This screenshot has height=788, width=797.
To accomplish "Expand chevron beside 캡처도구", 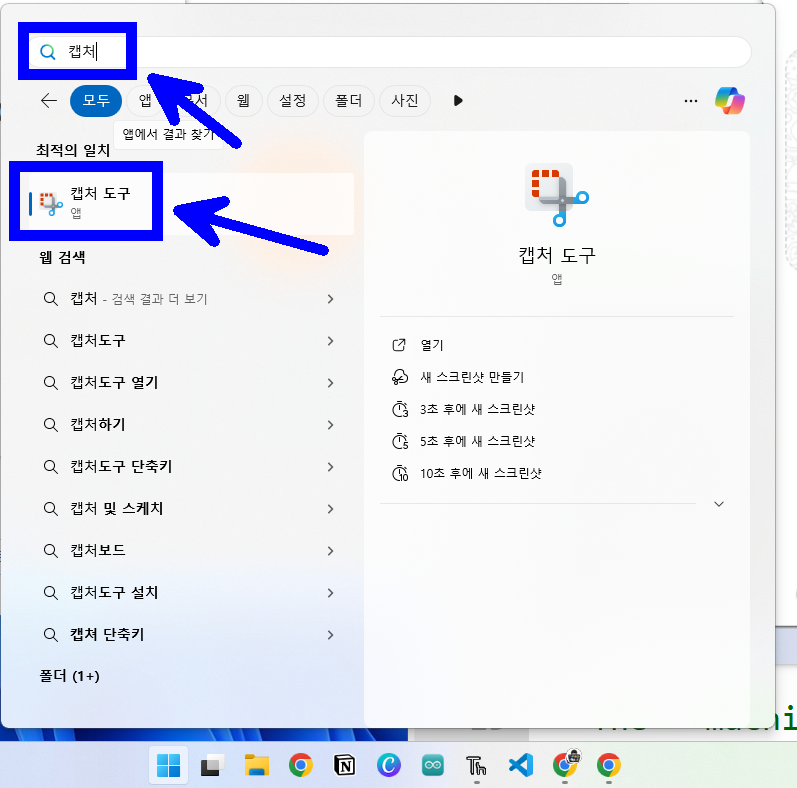I will [330, 341].
